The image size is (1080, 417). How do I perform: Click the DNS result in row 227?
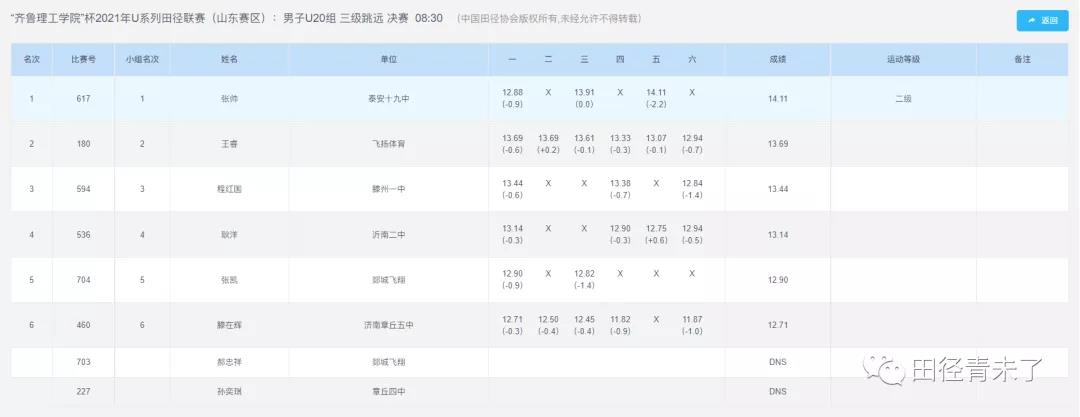(x=778, y=391)
